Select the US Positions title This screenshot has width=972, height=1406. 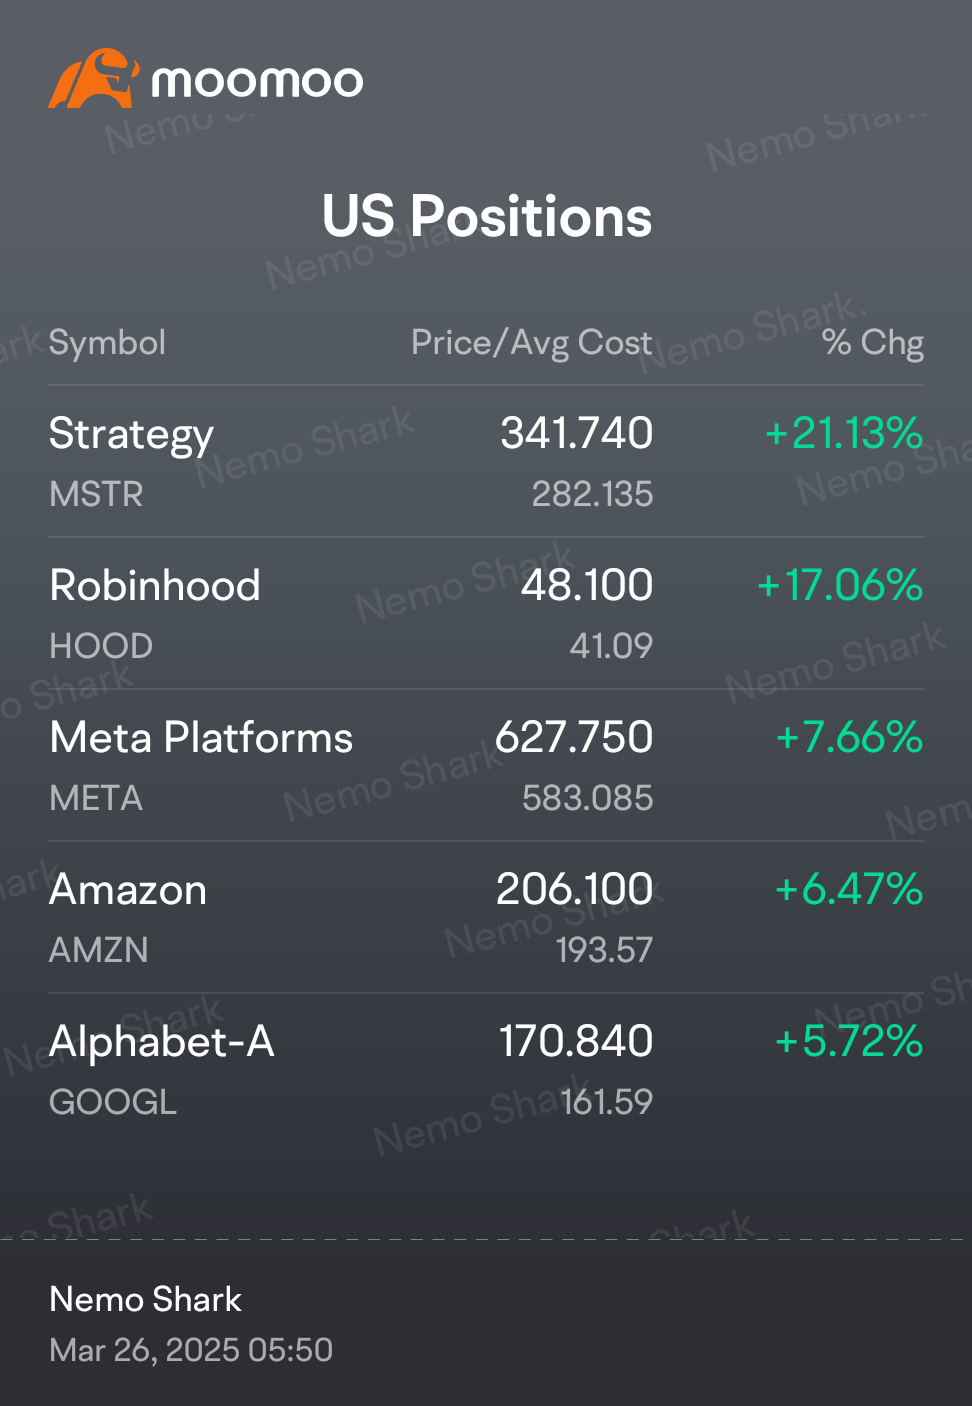coord(487,216)
